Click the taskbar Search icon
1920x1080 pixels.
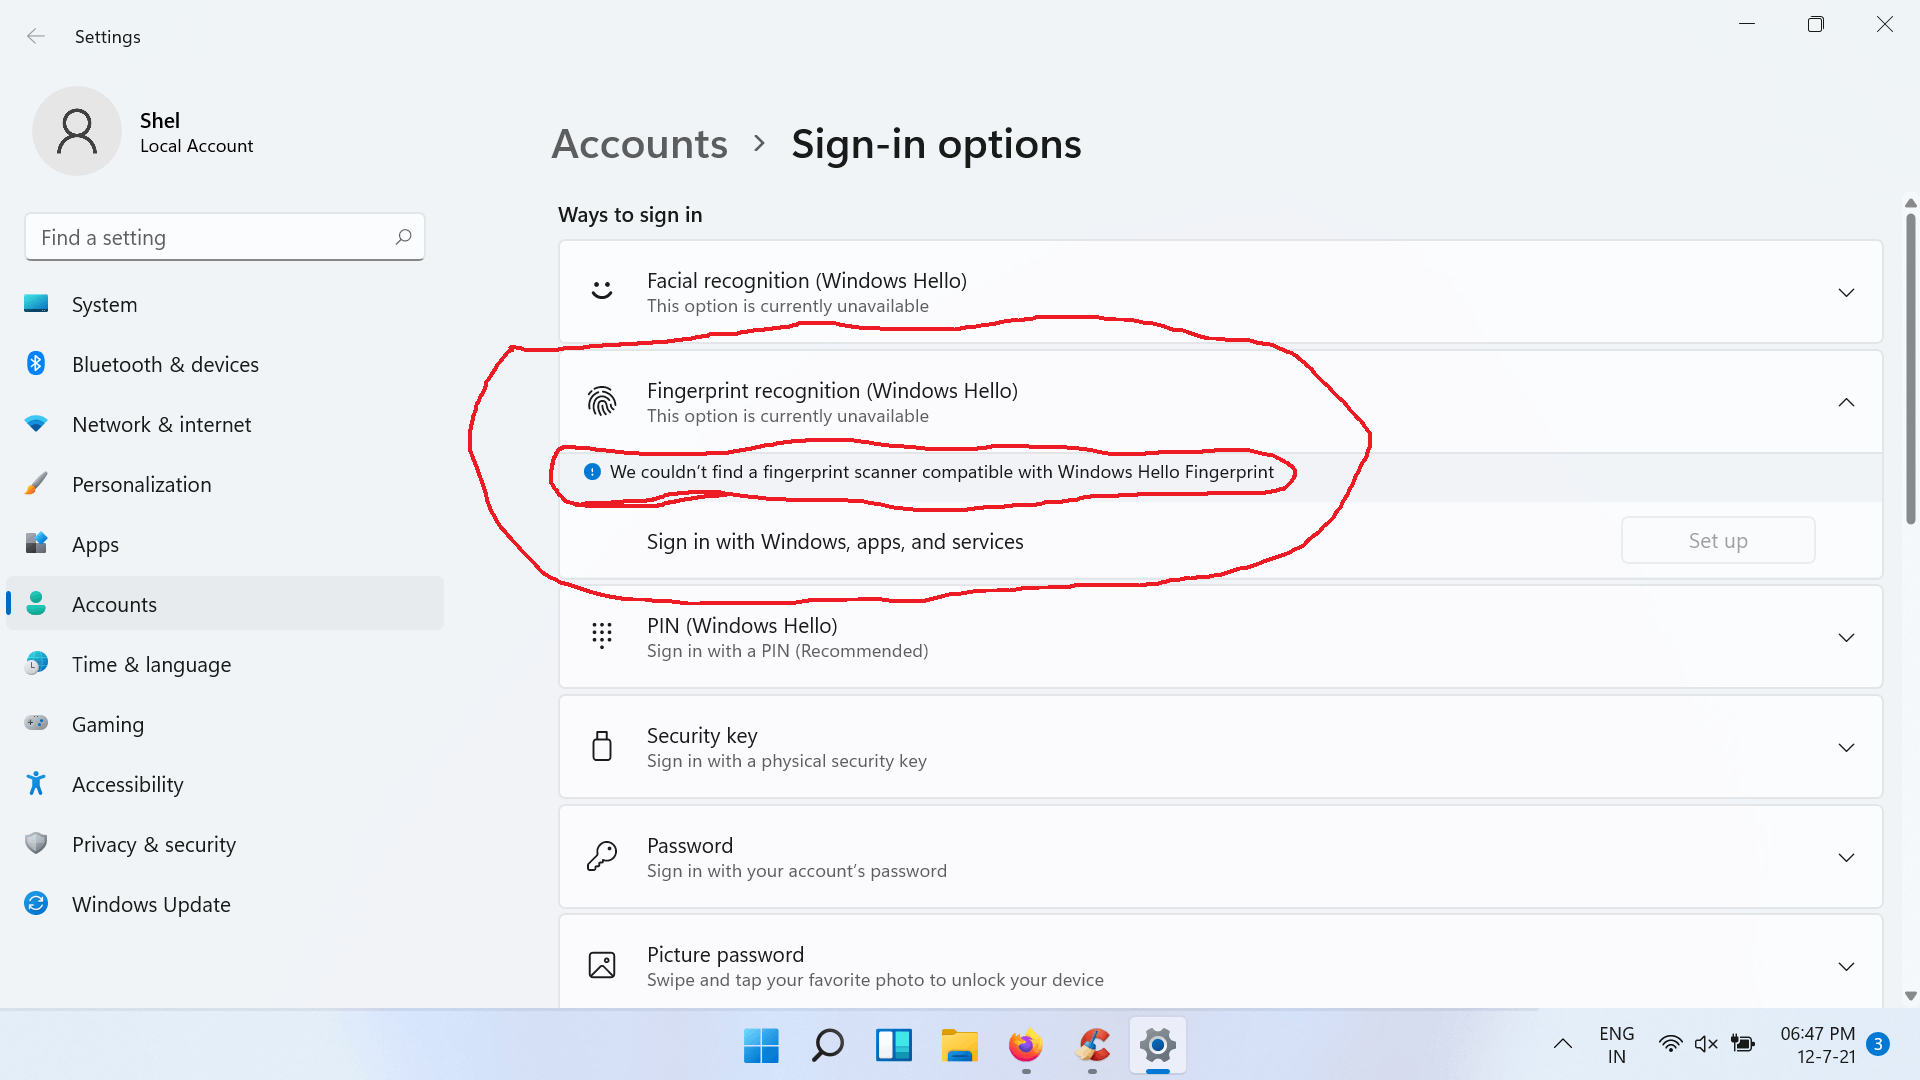coord(827,1046)
